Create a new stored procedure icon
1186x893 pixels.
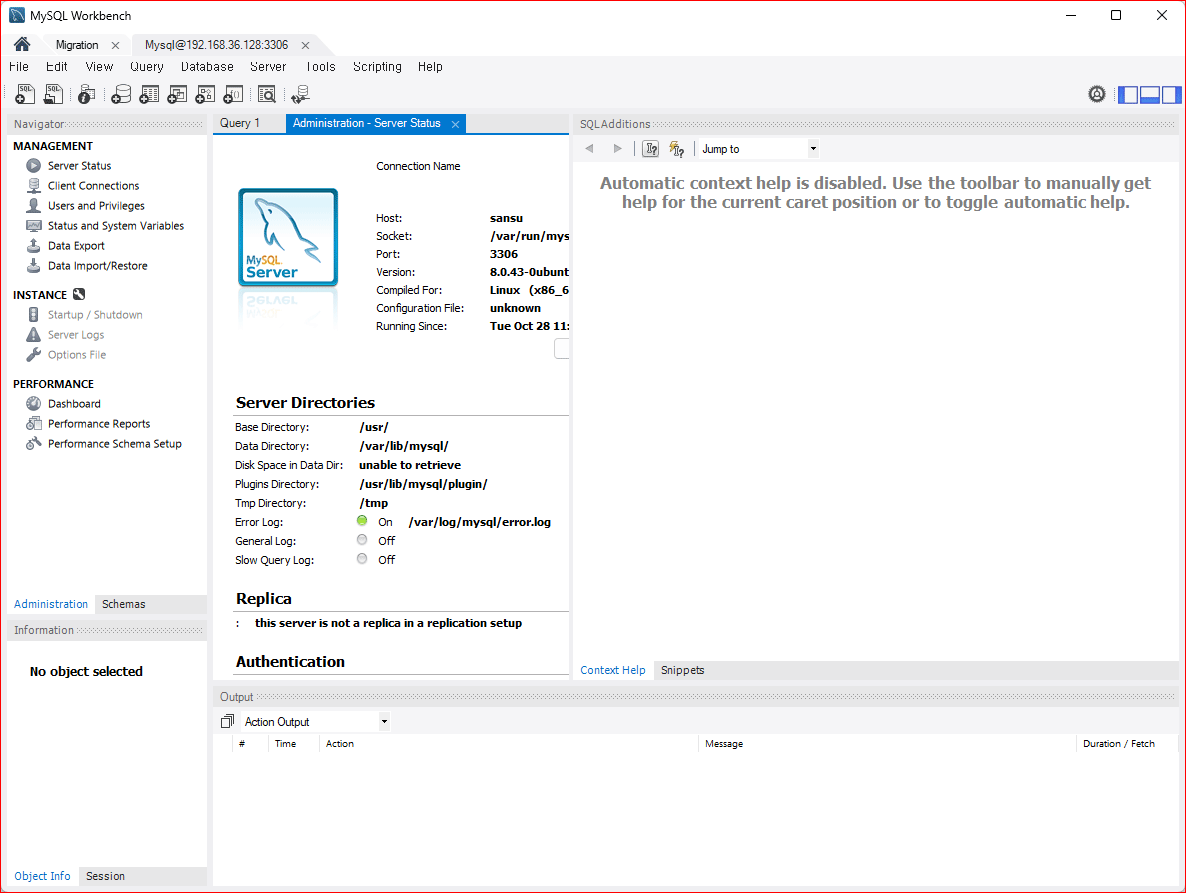coord(205,94)
